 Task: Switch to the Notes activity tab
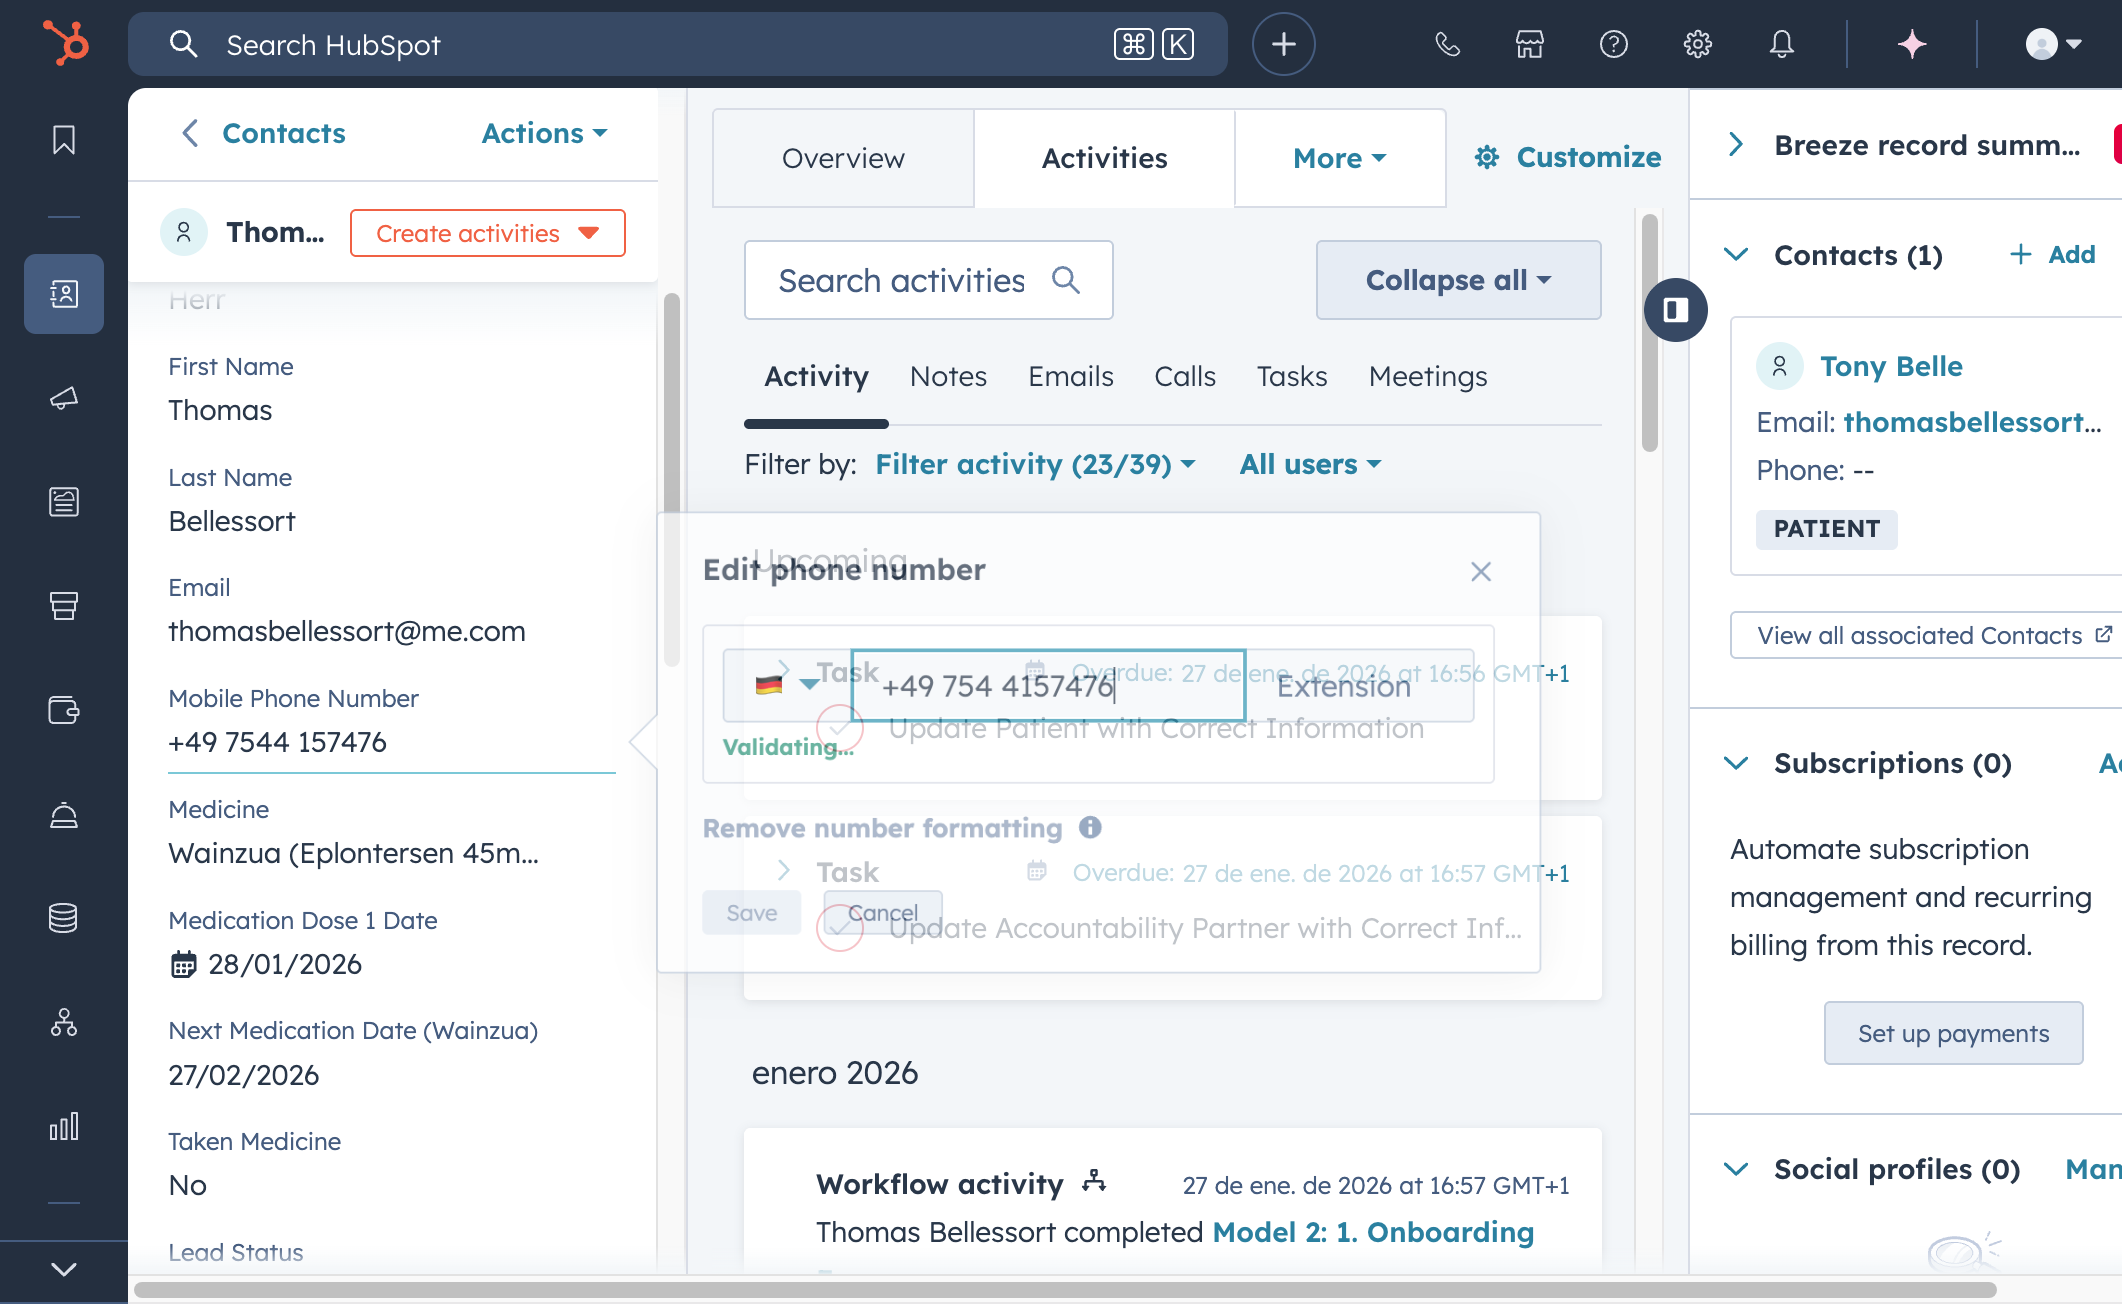[948, 377]
